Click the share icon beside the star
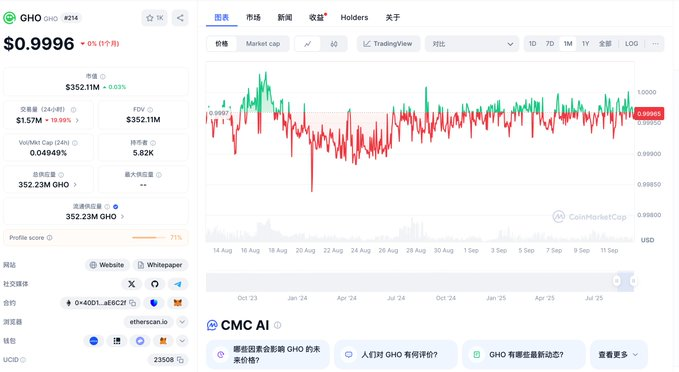The height and width of the screenshot is (372, 679). [180, 18]
